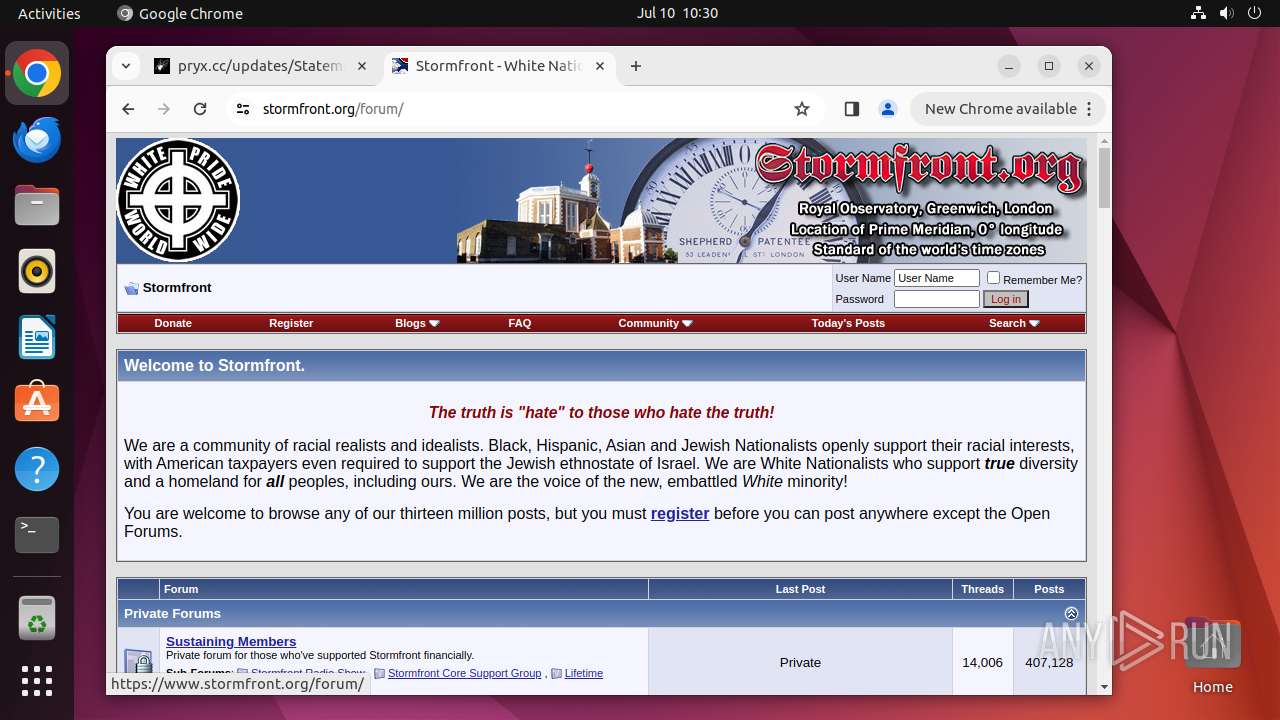Go back to the previous page
Screen dimensions: 1280x720
(128, 109)
